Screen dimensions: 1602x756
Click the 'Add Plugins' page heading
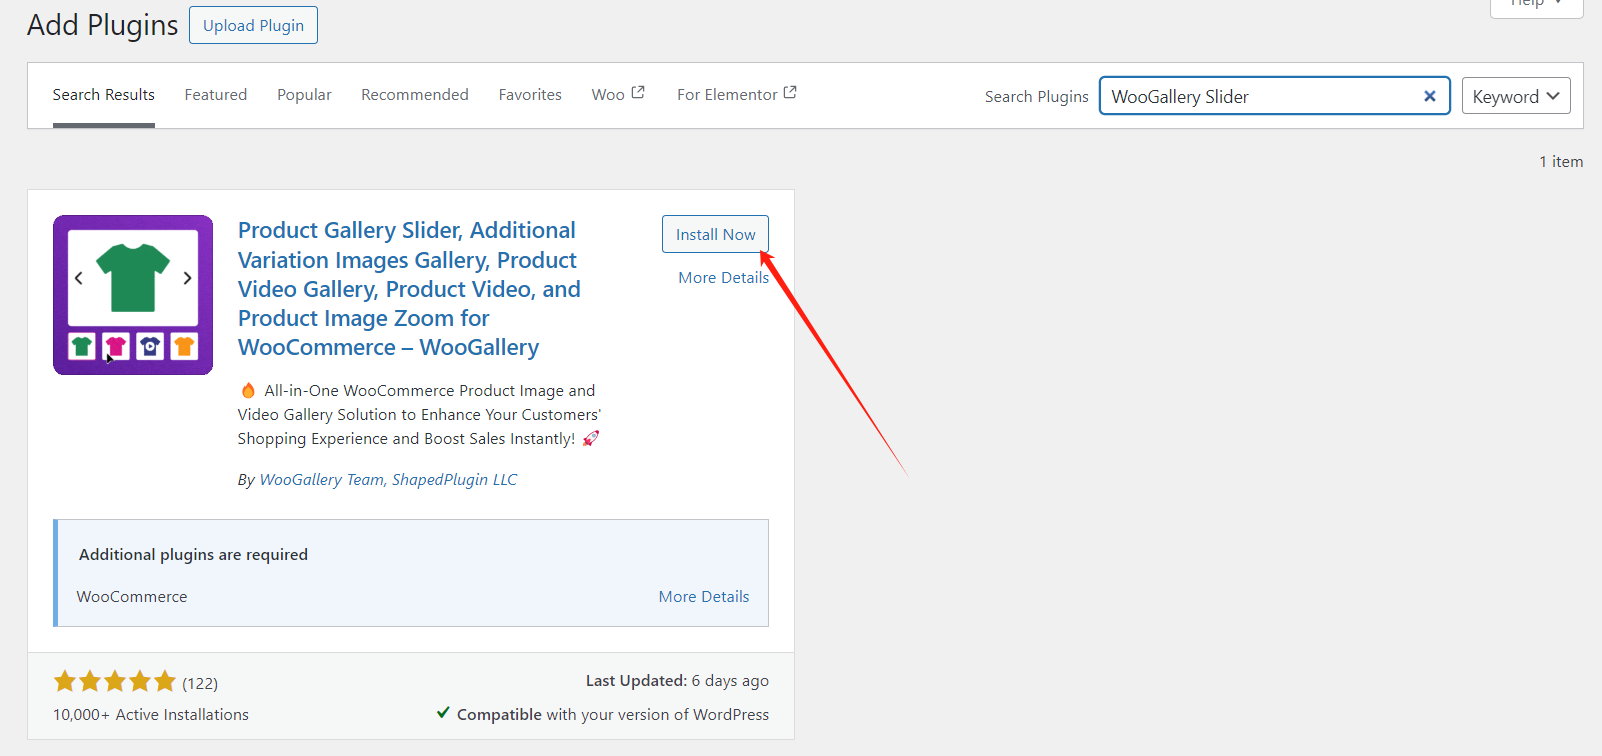(103, 25)
